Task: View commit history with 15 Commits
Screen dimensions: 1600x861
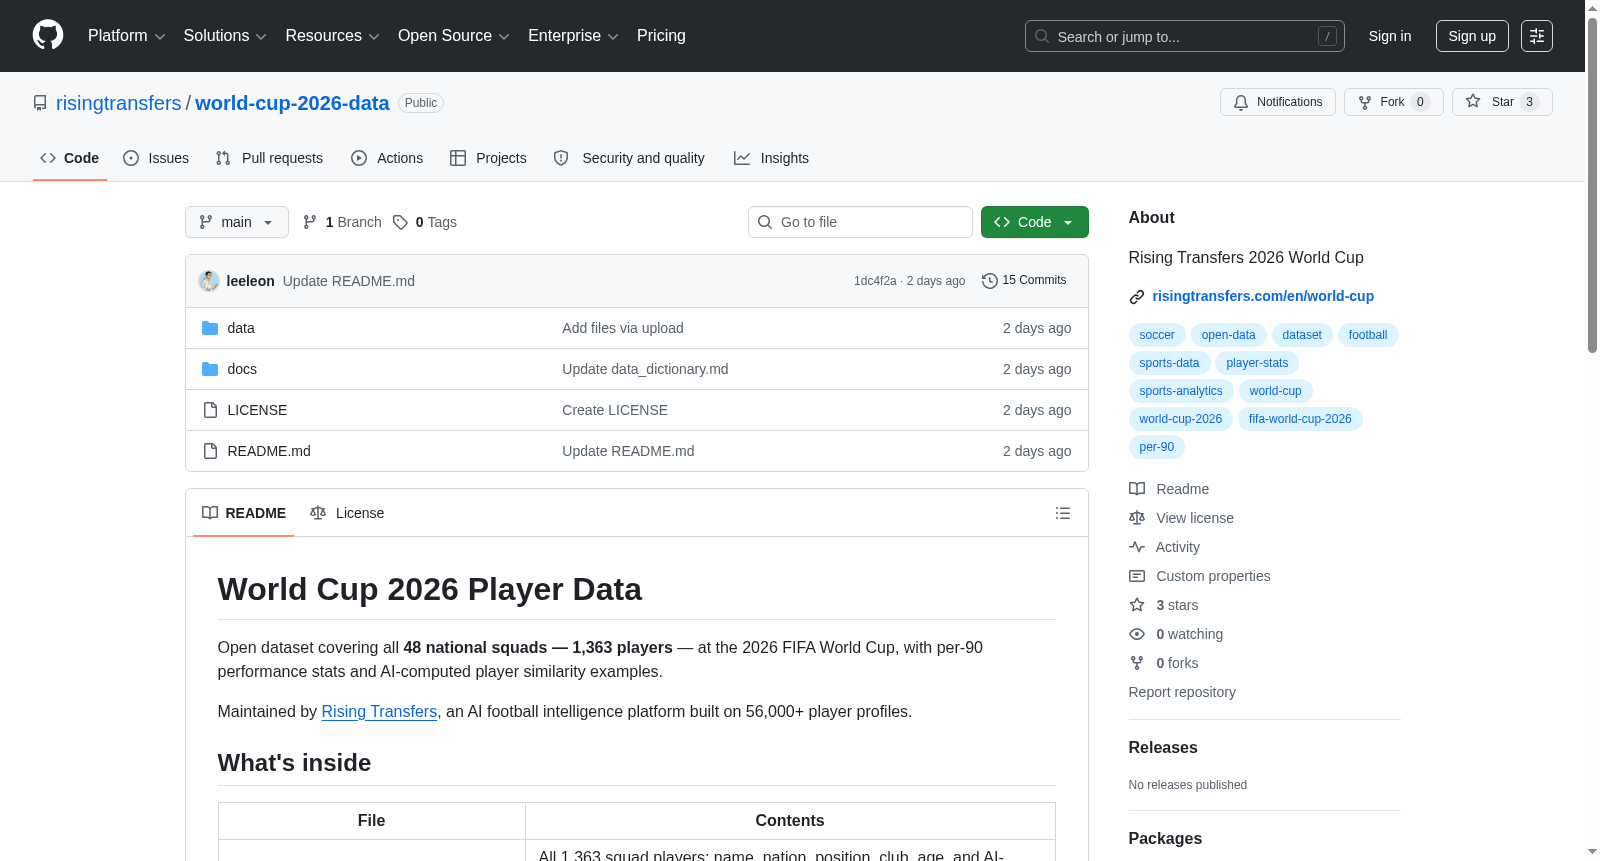Action: point(1024,281)
